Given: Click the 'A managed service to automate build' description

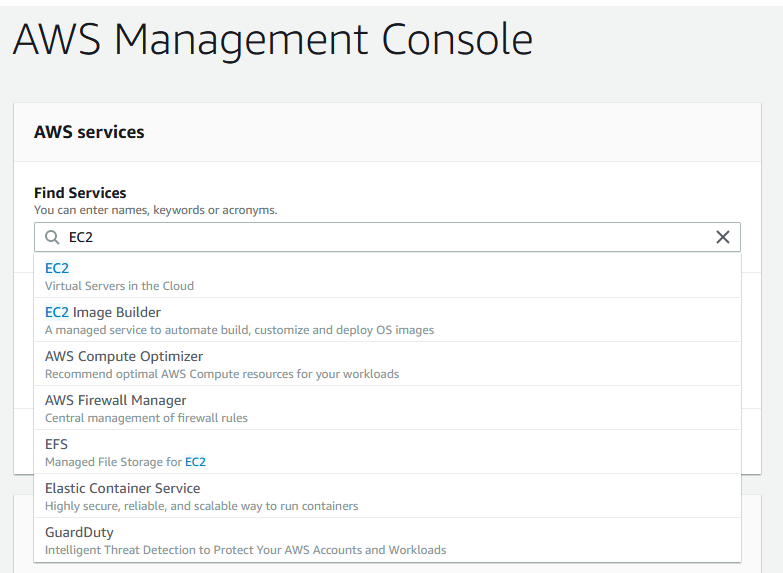Looking at the screenshot, I should coord(240,330).
